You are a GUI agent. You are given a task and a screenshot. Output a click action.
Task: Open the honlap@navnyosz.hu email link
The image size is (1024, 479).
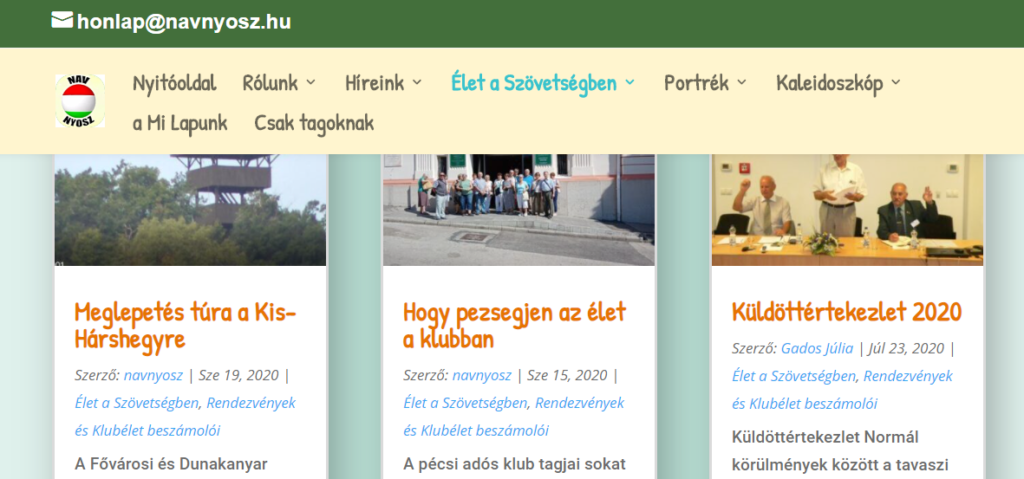184,21
